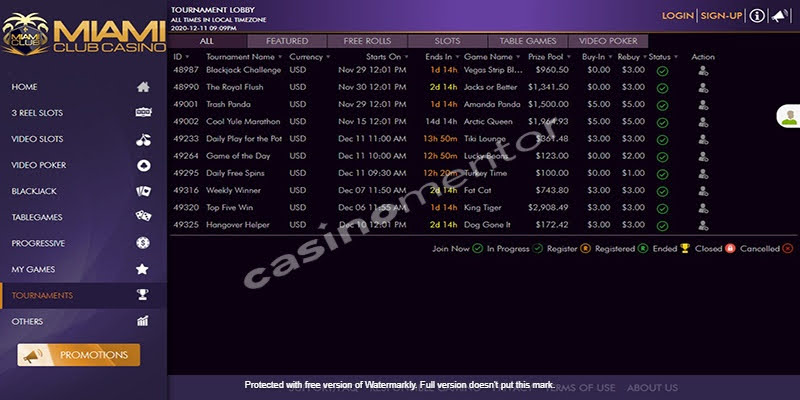Open the Status column filter arrow
Image resolution: width=800 pixels, height=400 pixels.
(x=676, y=57)
